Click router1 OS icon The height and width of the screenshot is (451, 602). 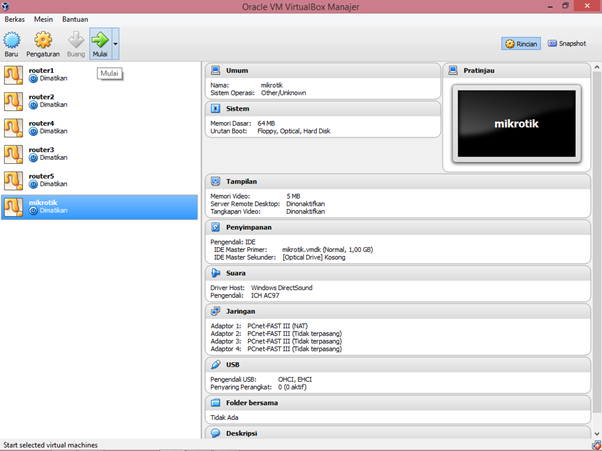(13, 75)
